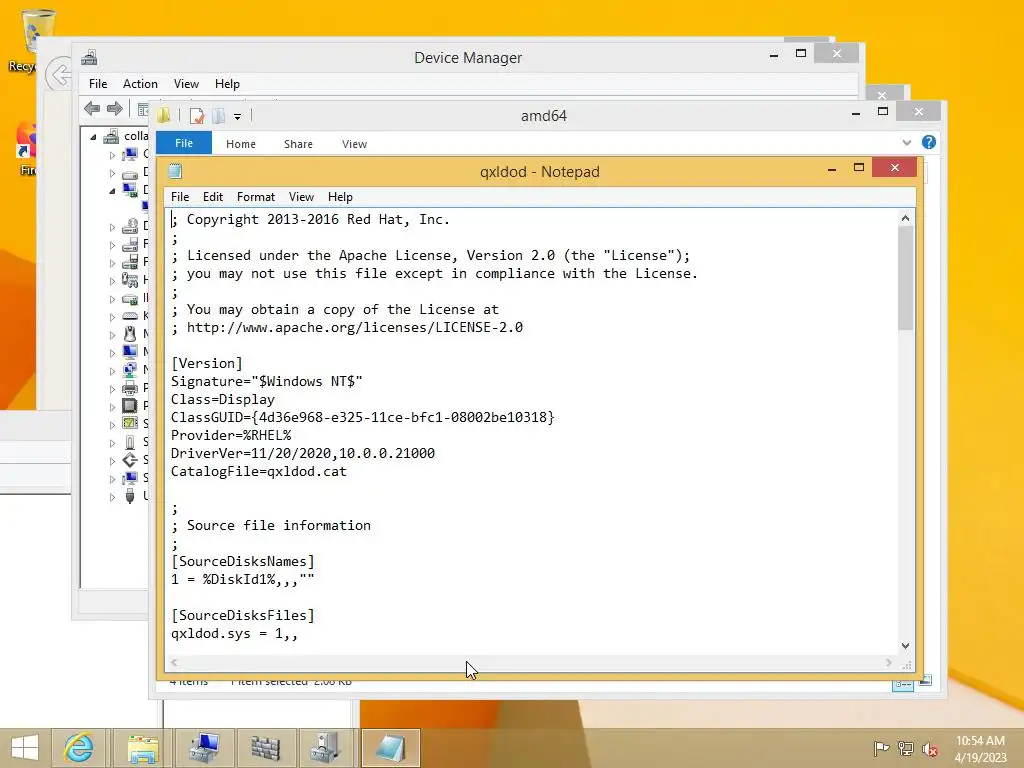Select the keyboard device category icon

tap(130, 316)
